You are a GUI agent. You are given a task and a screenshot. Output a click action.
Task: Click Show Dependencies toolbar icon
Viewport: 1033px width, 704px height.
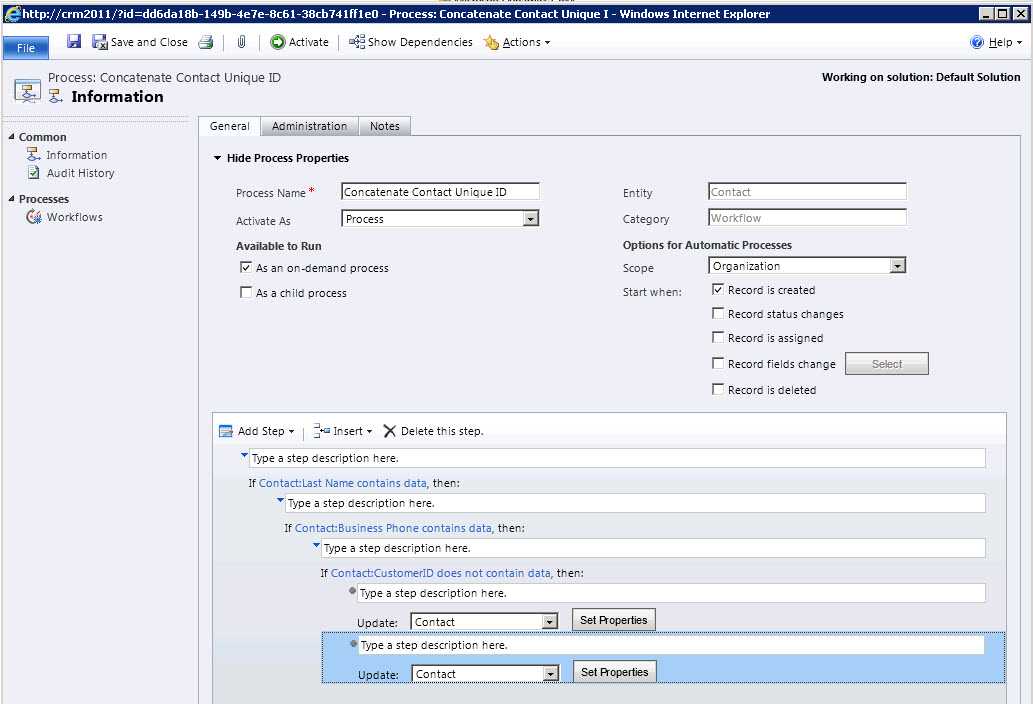(357, 42)
